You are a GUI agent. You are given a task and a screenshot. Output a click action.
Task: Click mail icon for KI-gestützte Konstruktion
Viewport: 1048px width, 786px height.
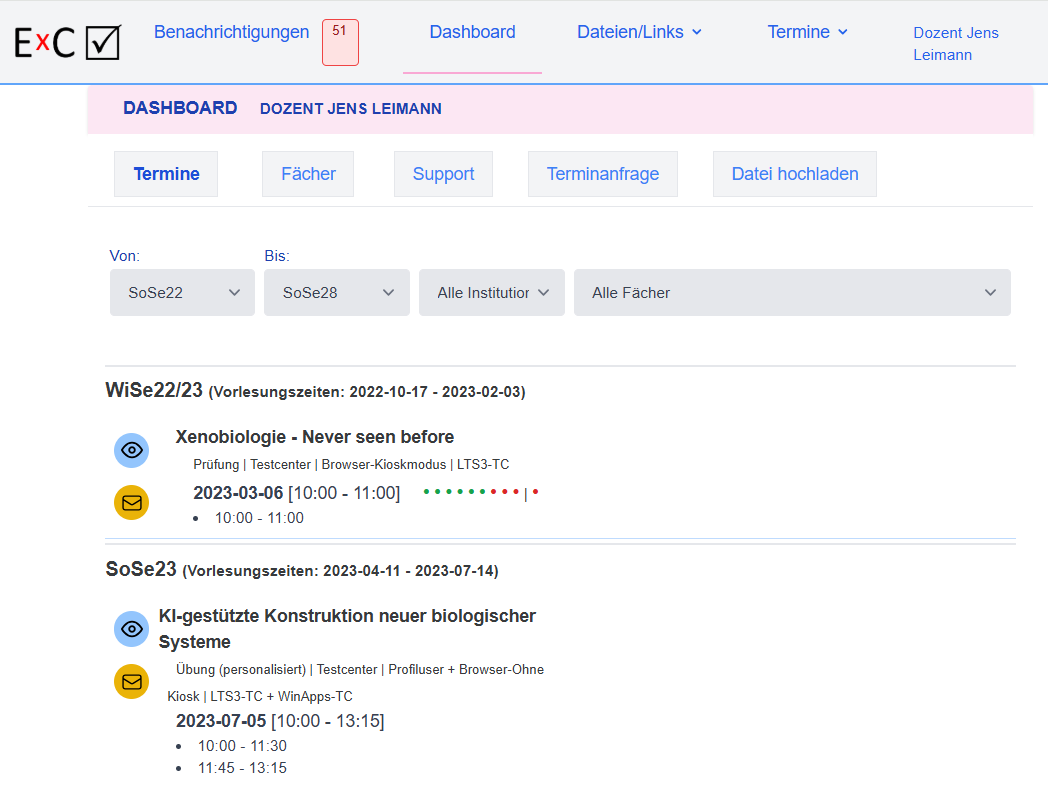click(131, 682)
